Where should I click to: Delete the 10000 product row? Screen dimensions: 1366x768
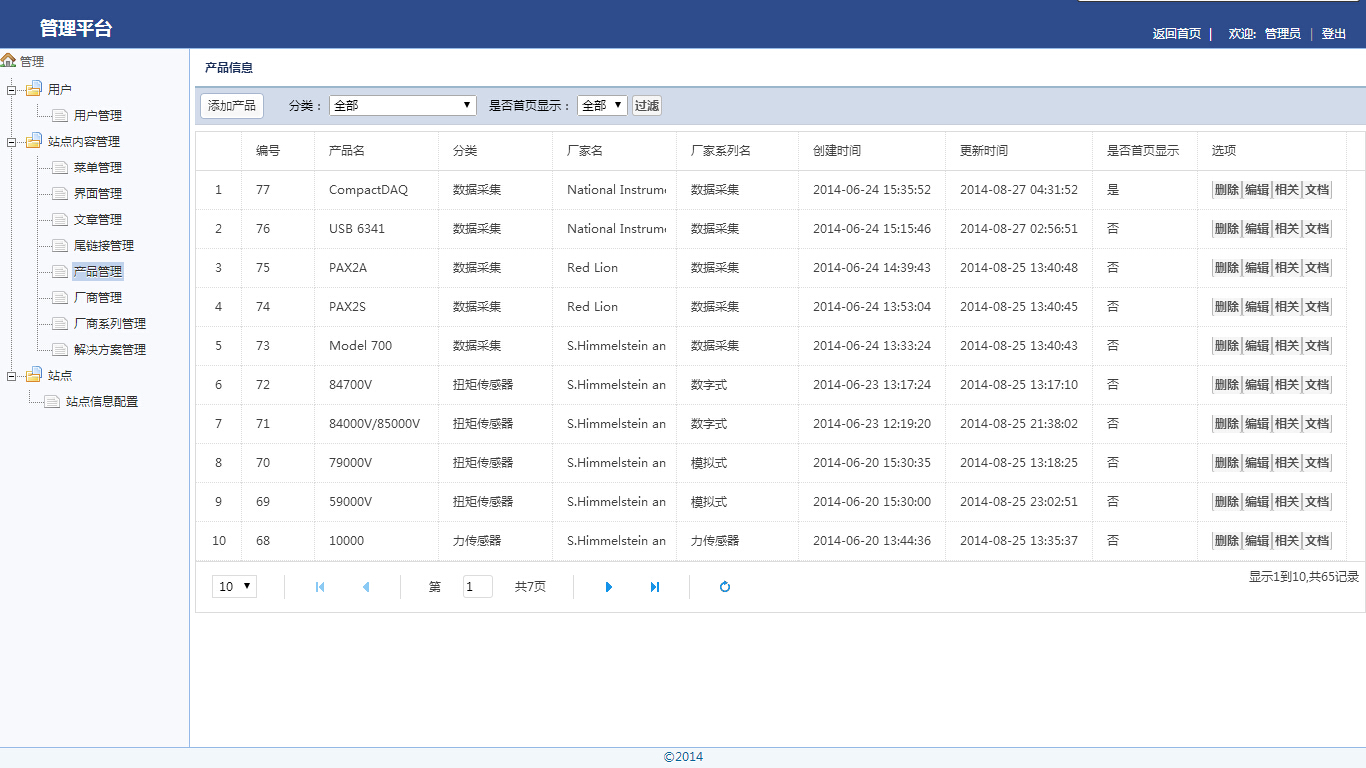(1226, 541)
